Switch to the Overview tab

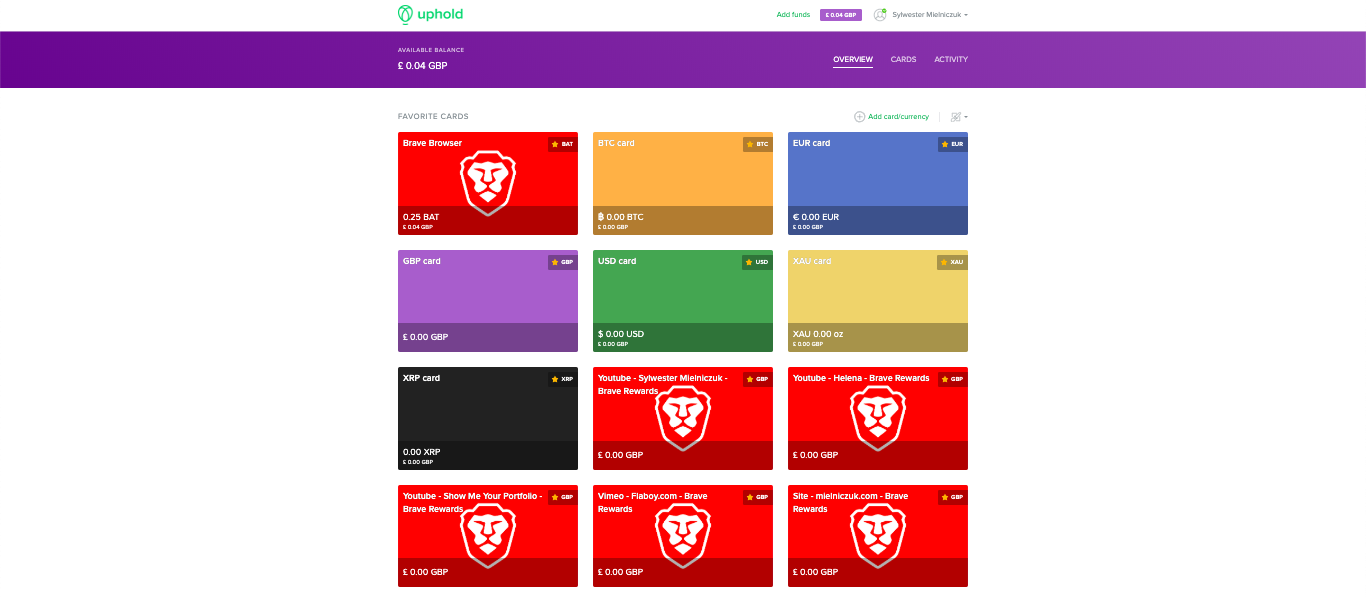point(853,60)
